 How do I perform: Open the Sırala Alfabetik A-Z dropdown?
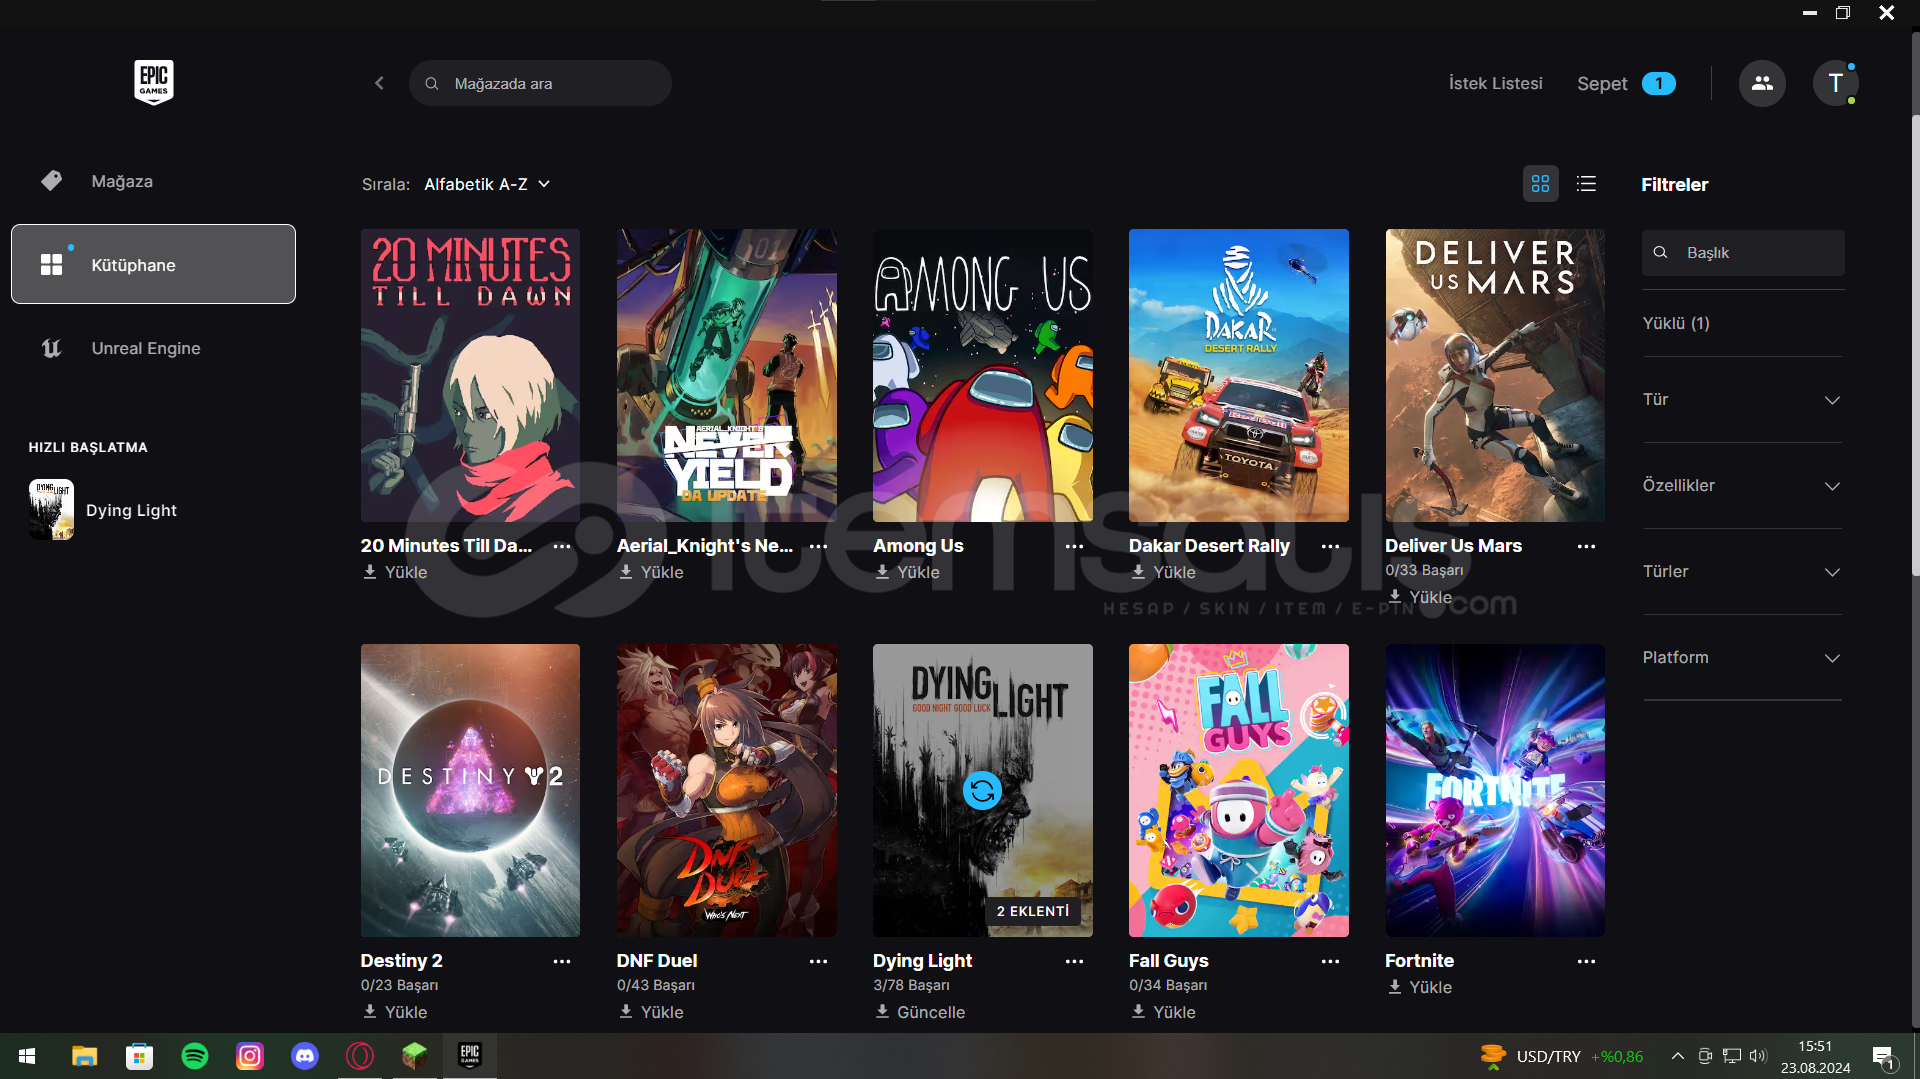487,184
